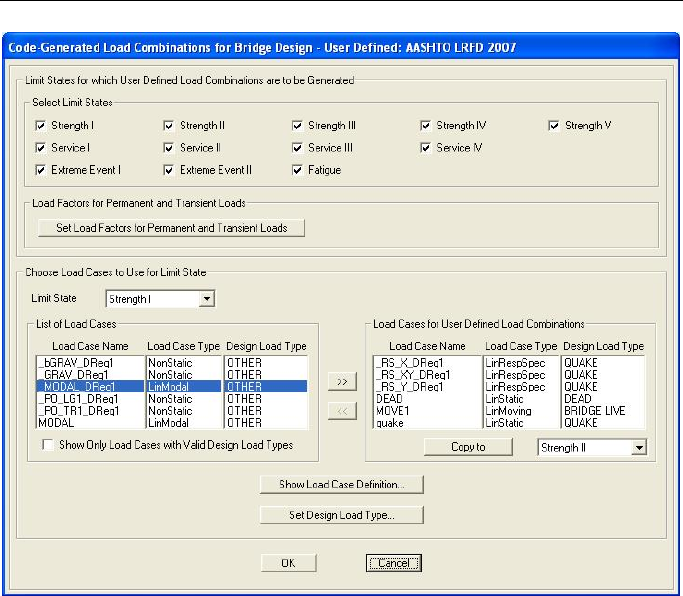Toggle the Service IV checkbox
This screenshot has height=596, width=683.
425,148
